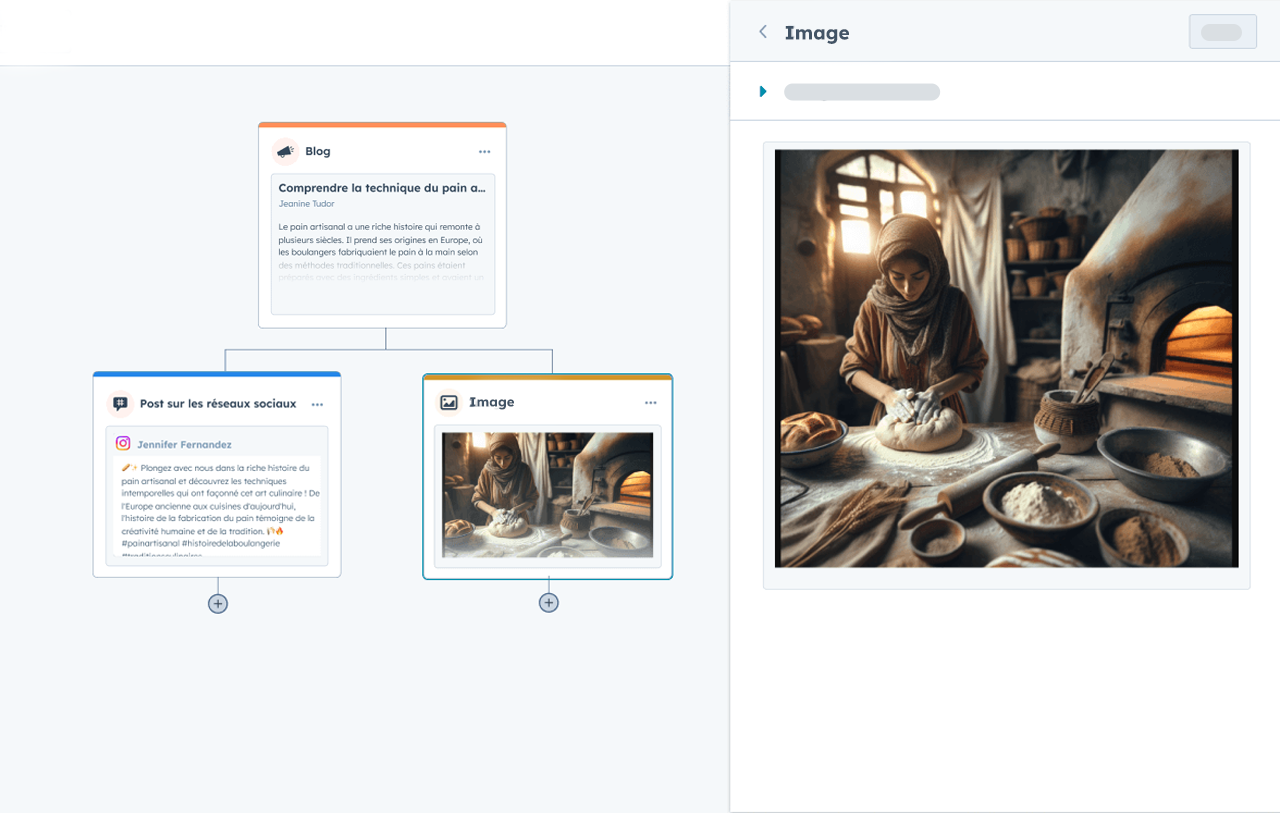Click the button at panel's top right

coord(1222,32)
